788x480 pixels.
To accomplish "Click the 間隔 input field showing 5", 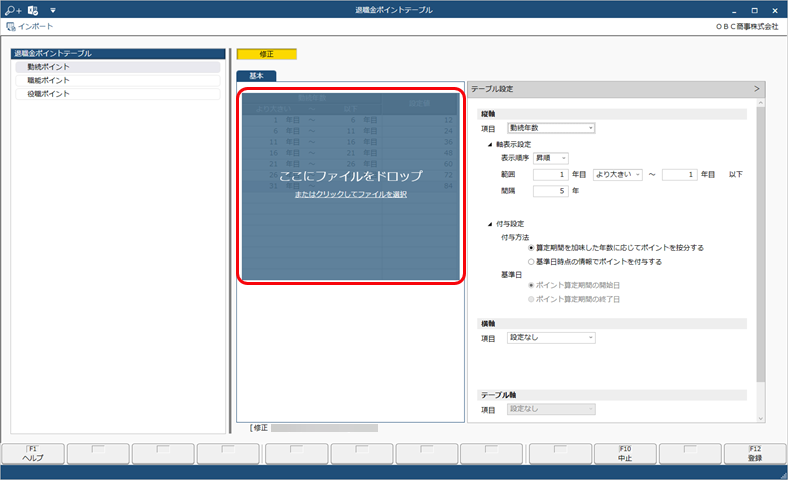I will point(550,191).
